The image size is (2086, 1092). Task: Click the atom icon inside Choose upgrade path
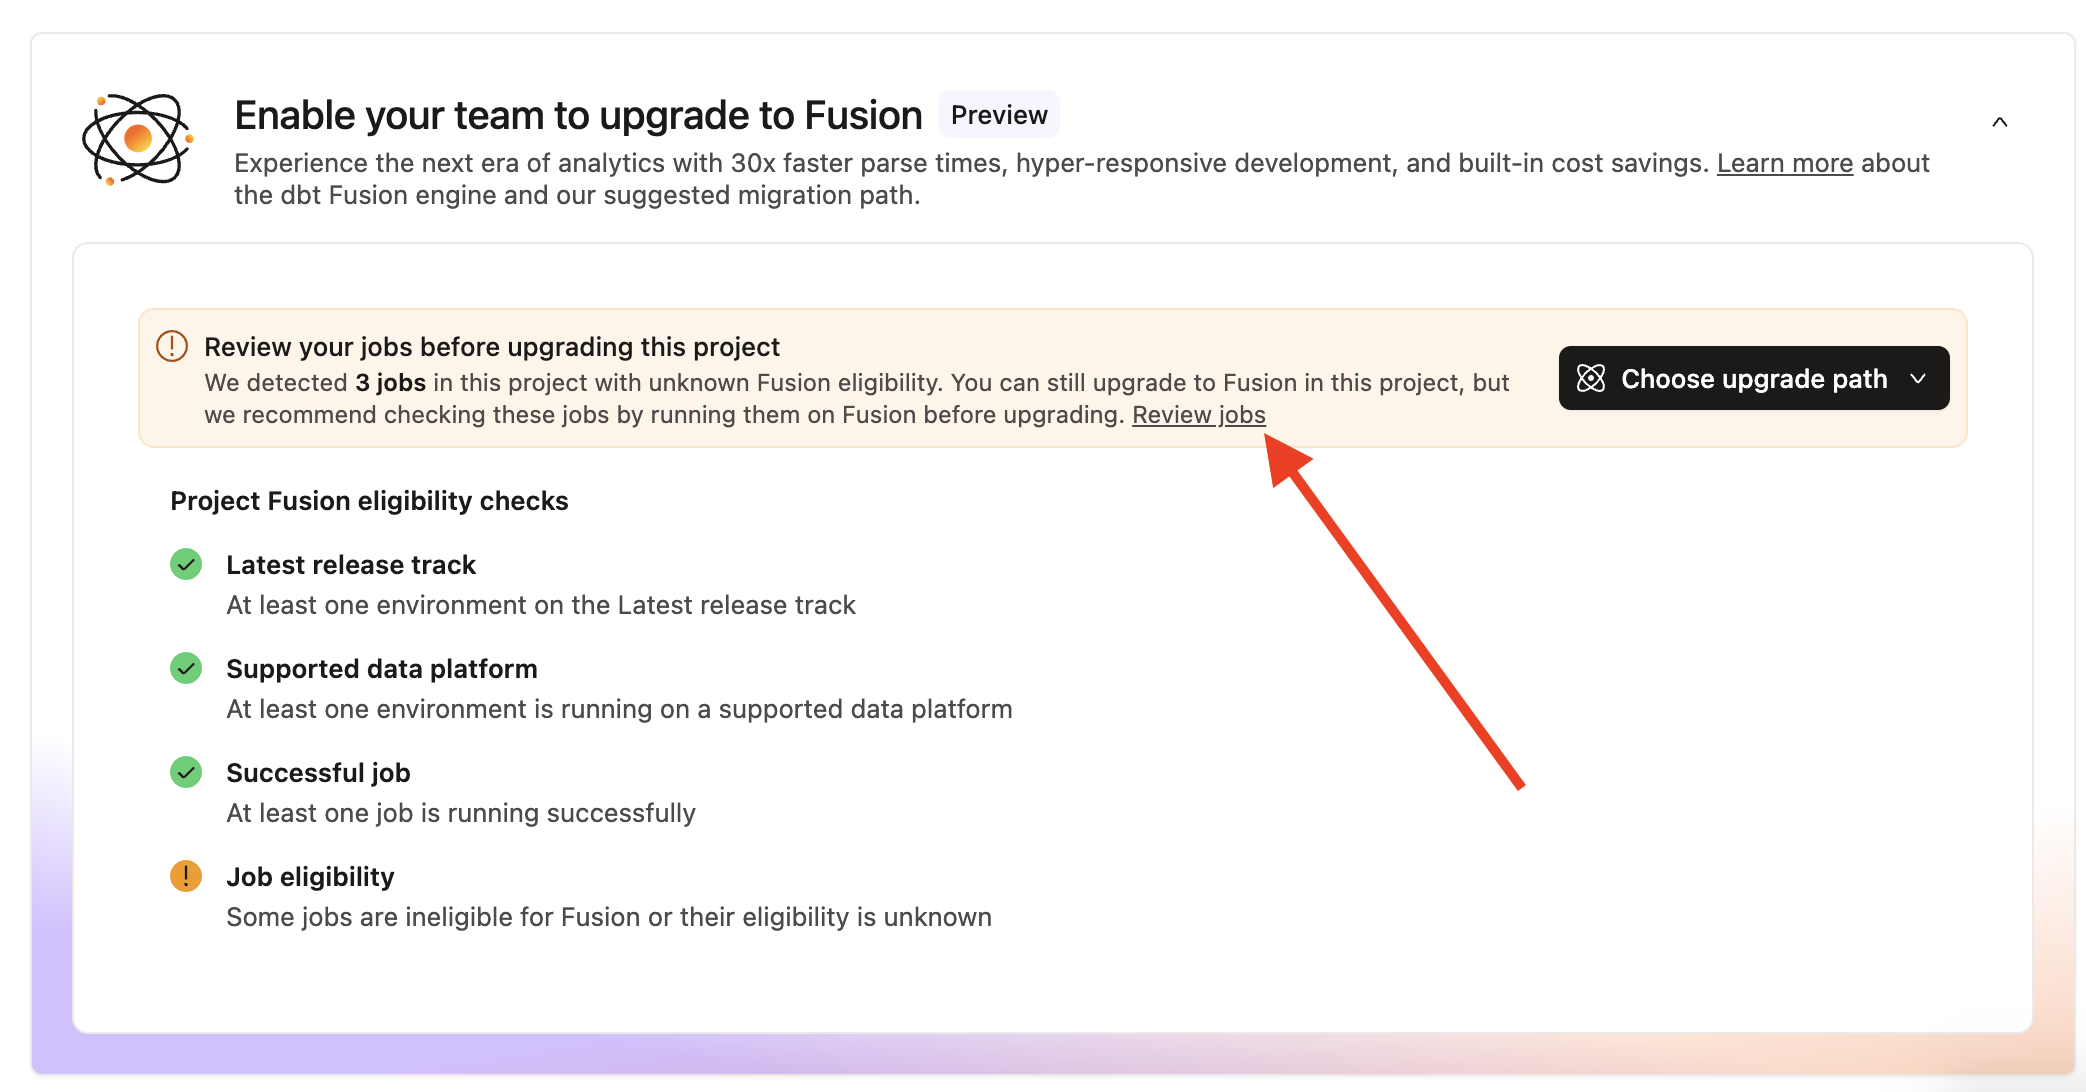[1590, 378]
